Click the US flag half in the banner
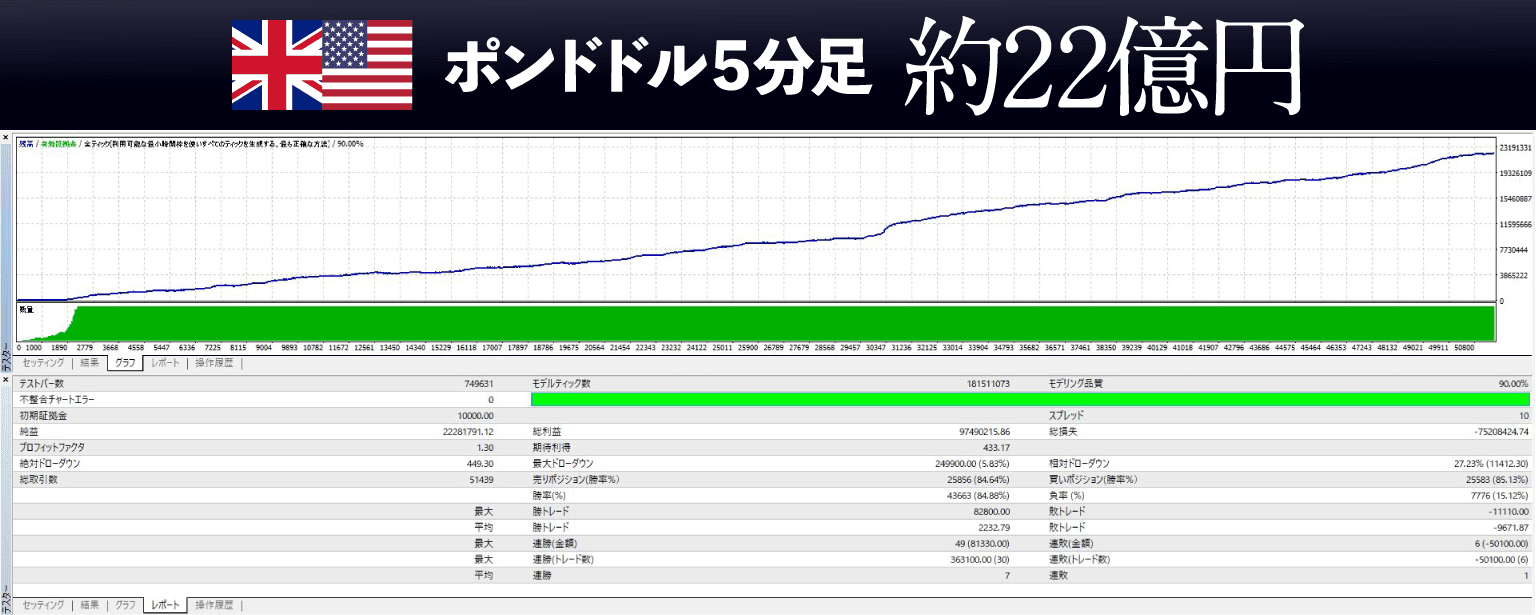 [x=367, y=64]
